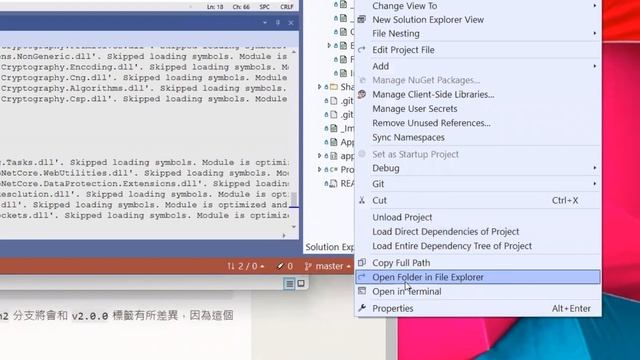
Task: Open Manage Client-Side Libraries
Action: [478, 94]
